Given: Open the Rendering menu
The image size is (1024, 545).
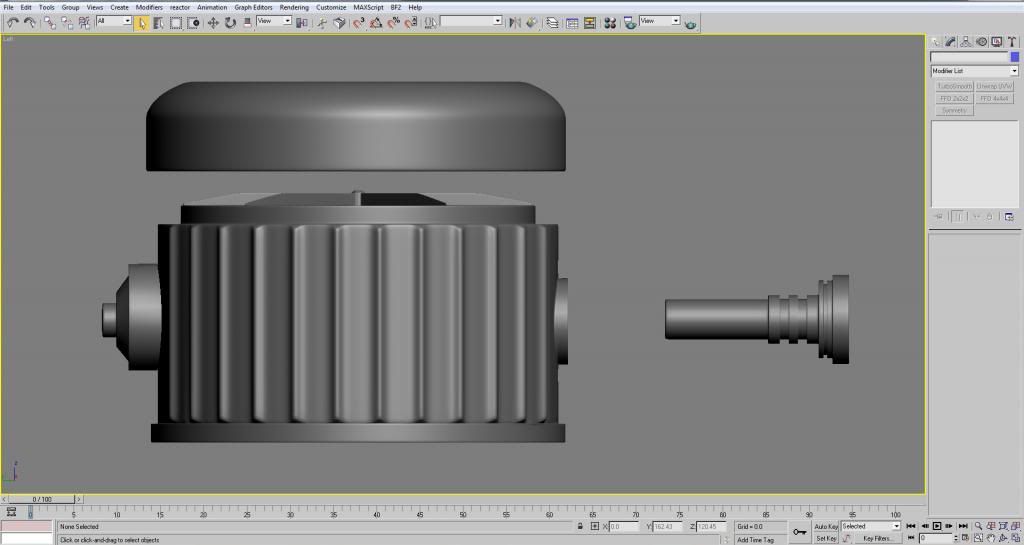Looking at the screenshot, I should tap(294, 7).
